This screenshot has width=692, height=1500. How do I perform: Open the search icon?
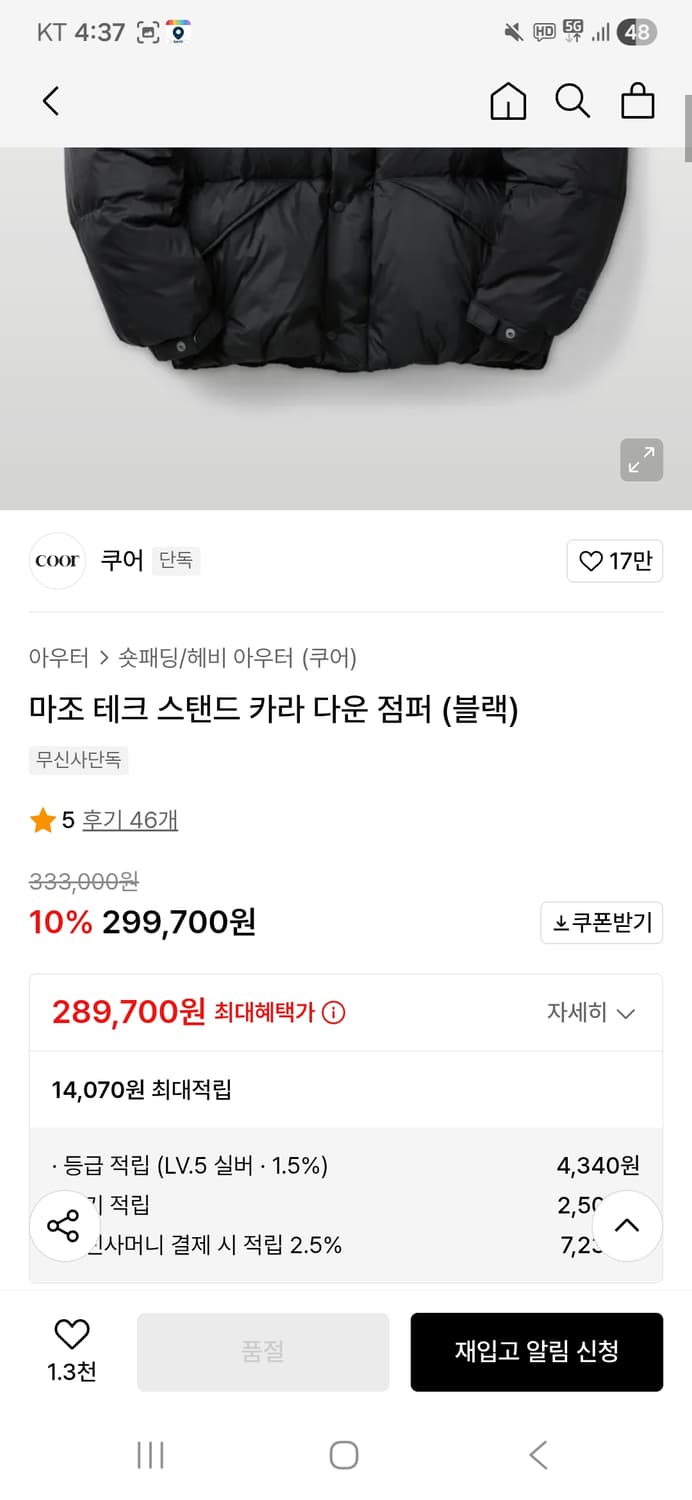point(572,101)
